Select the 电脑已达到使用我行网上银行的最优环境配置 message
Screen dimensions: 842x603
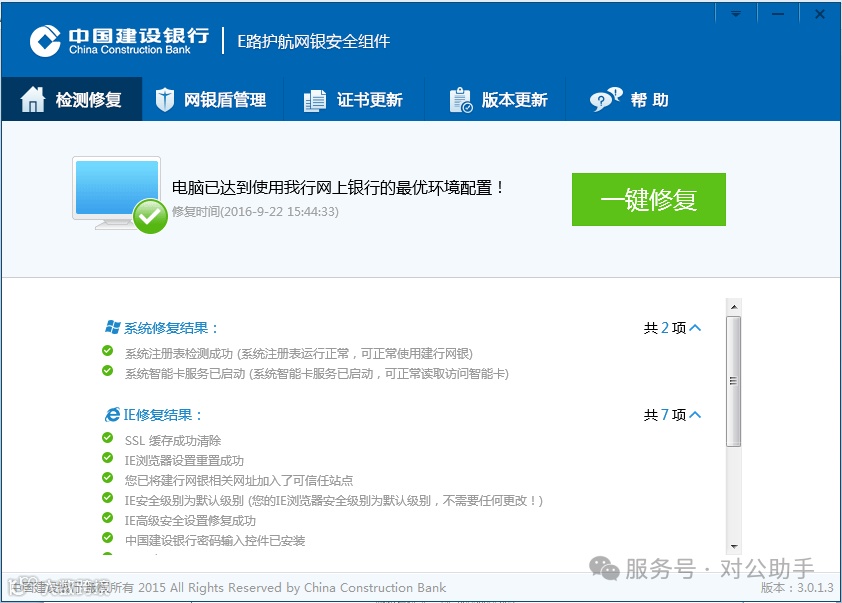tap(338, 187)
